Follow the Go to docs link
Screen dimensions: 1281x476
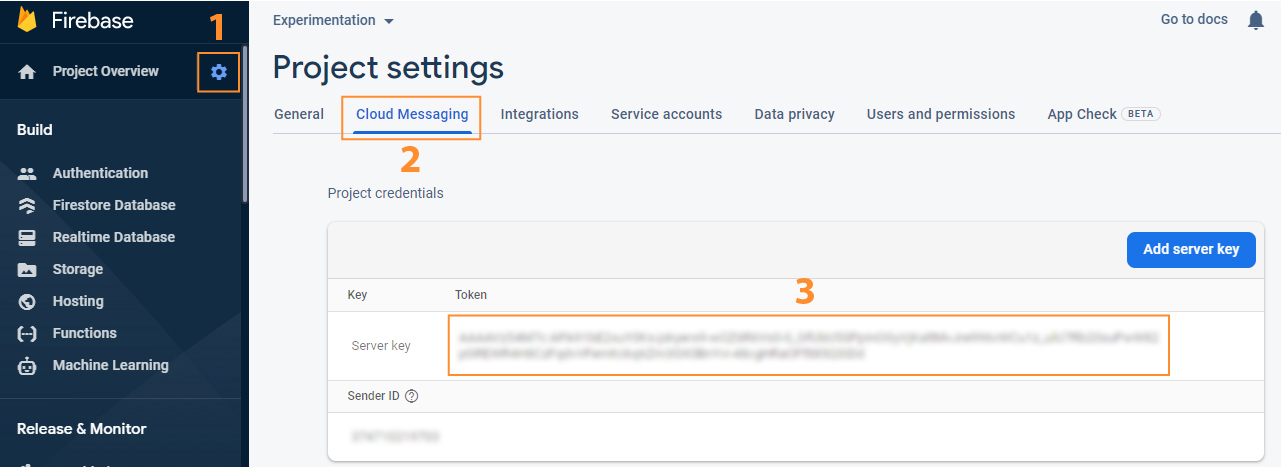pyautogui.click(x=1194, y=19)
